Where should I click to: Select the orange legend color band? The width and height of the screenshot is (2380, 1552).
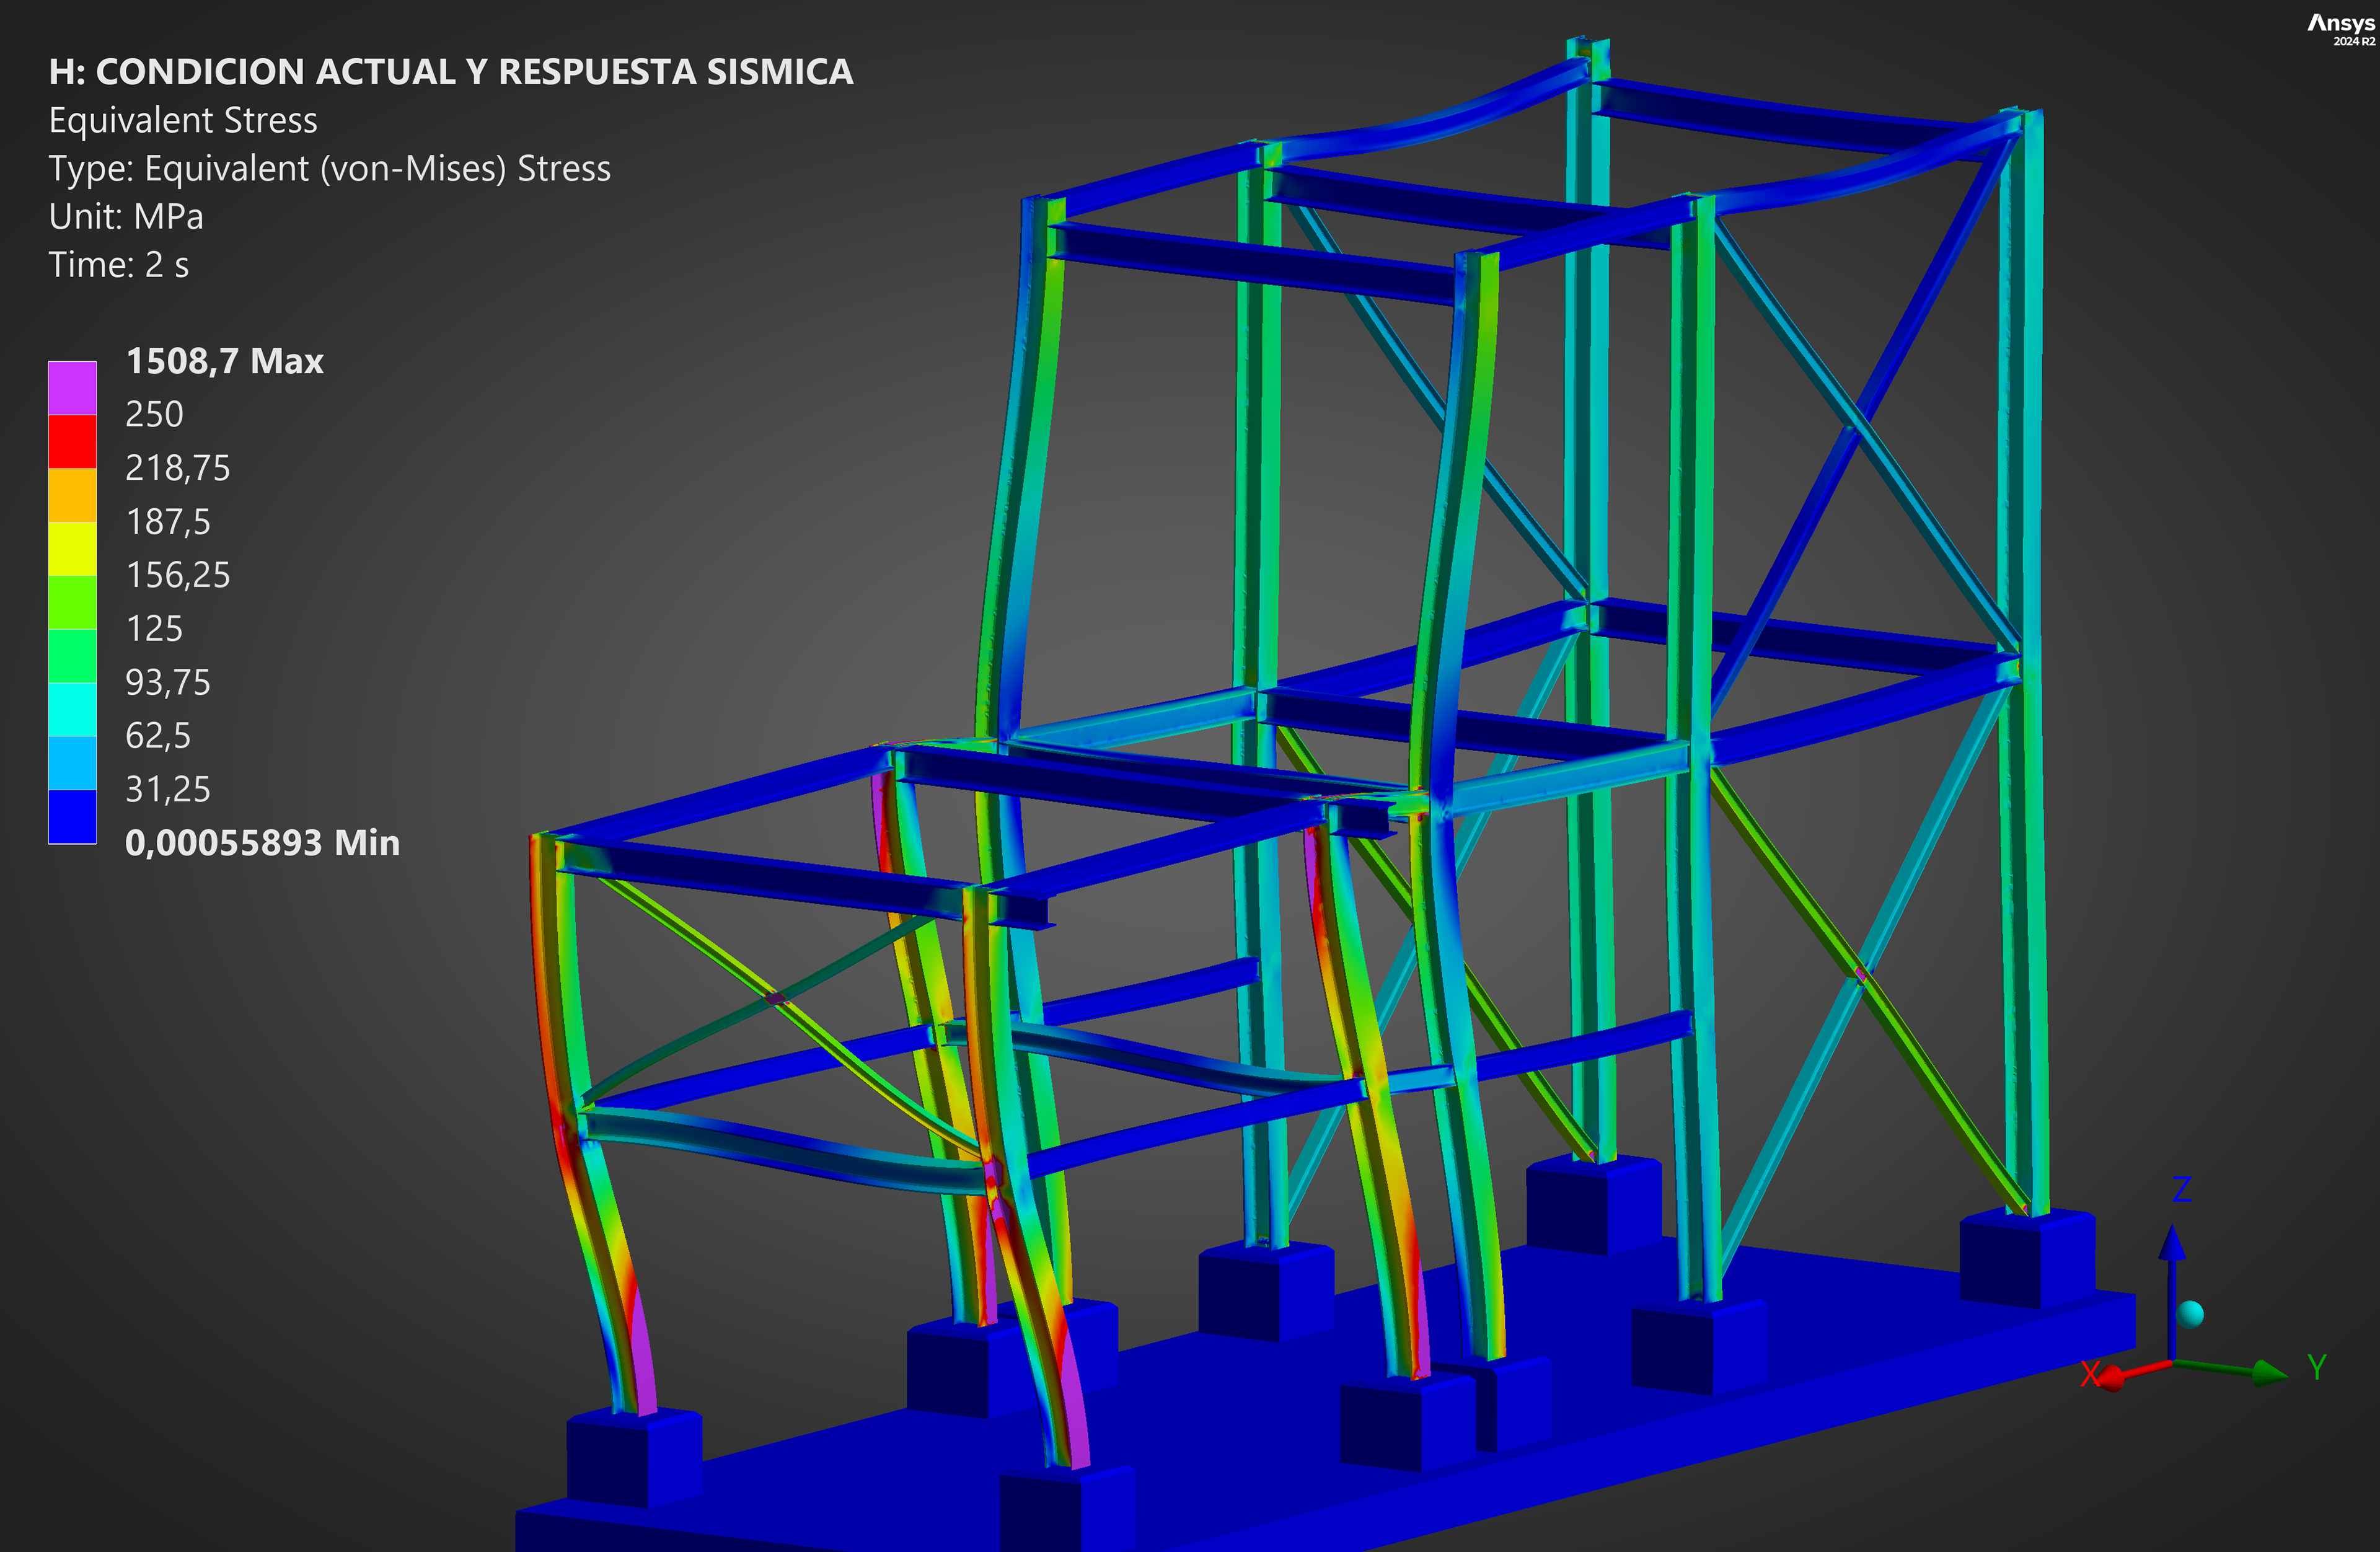point(72,495)
